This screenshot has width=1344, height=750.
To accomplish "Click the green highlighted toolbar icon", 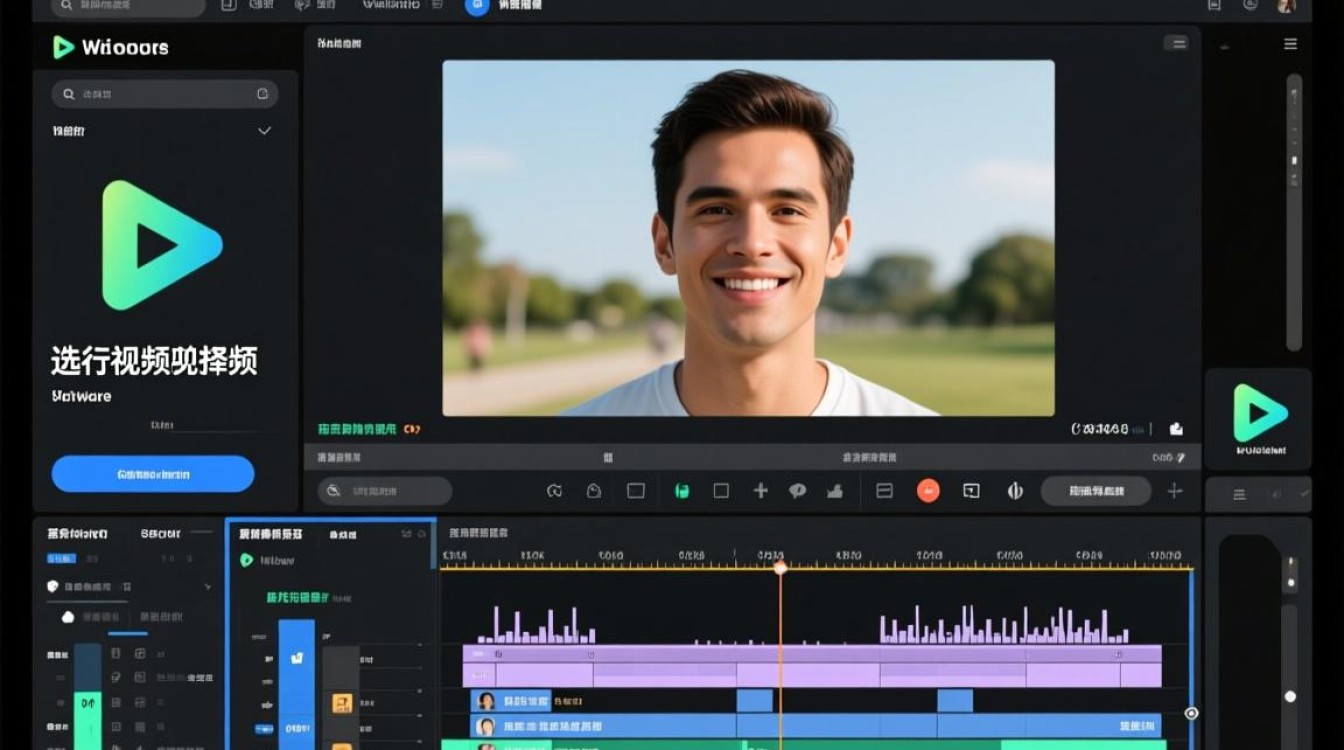I will tap(683, 491).
